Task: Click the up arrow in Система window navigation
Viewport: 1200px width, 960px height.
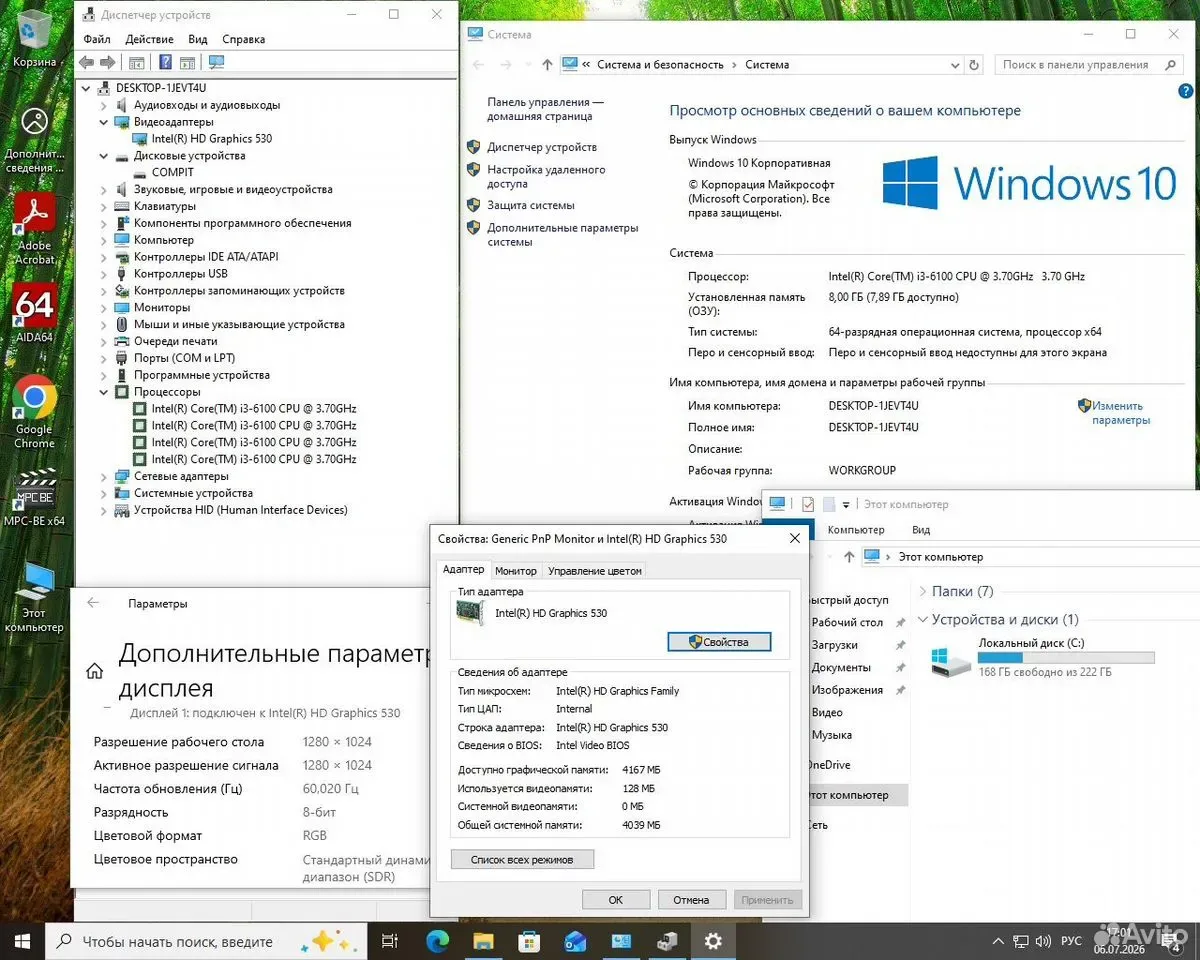Action: (x=546, y=65)
